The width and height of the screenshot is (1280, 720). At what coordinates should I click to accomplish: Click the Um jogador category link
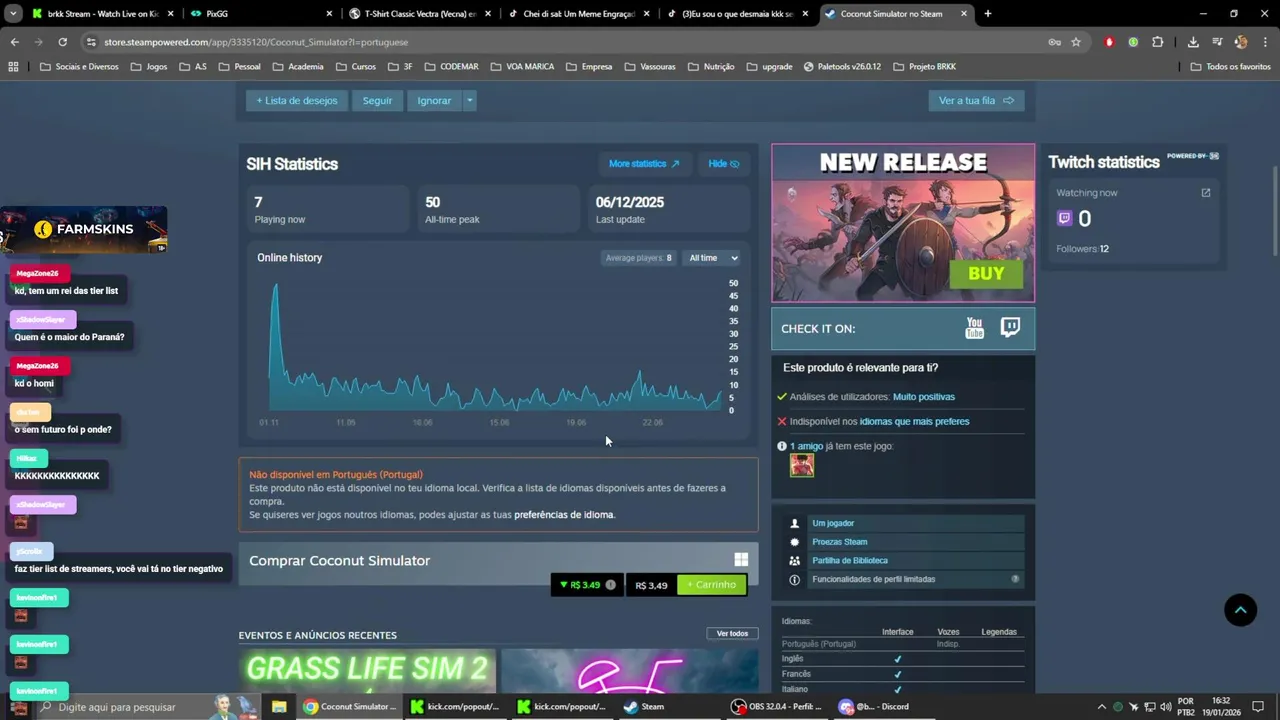(833, 523)
